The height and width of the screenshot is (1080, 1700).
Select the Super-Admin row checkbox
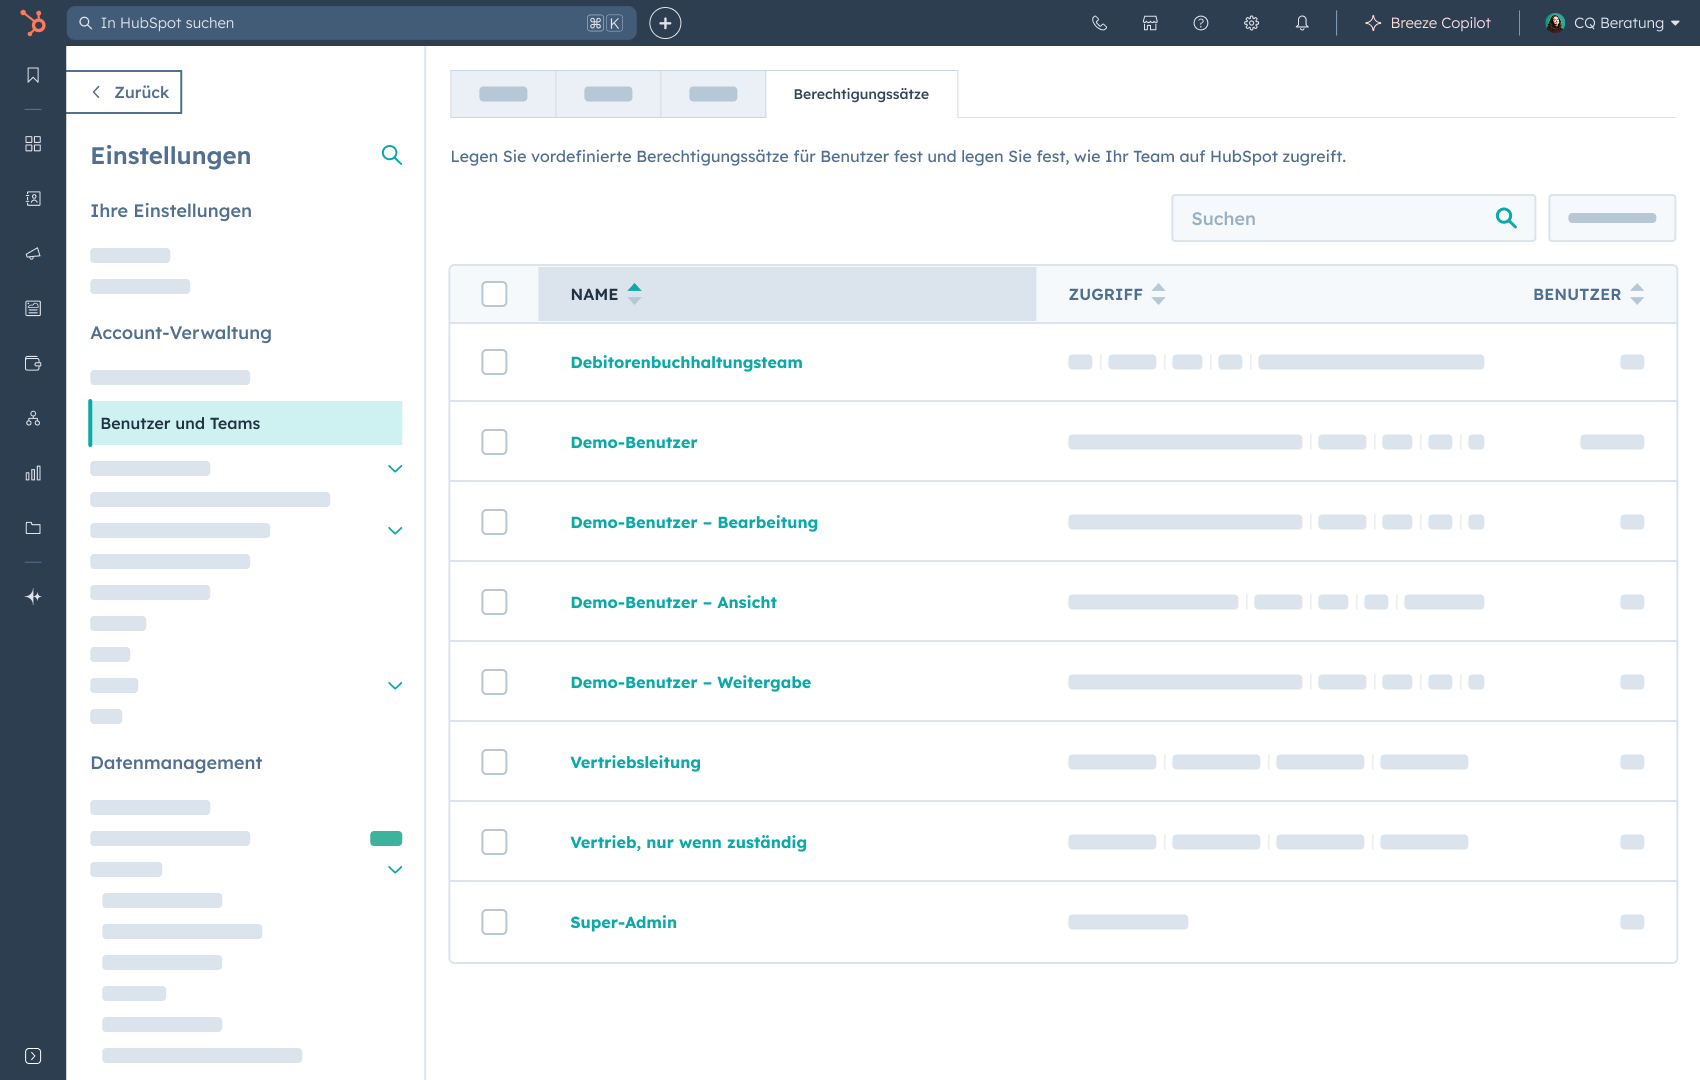coord(494,922)
